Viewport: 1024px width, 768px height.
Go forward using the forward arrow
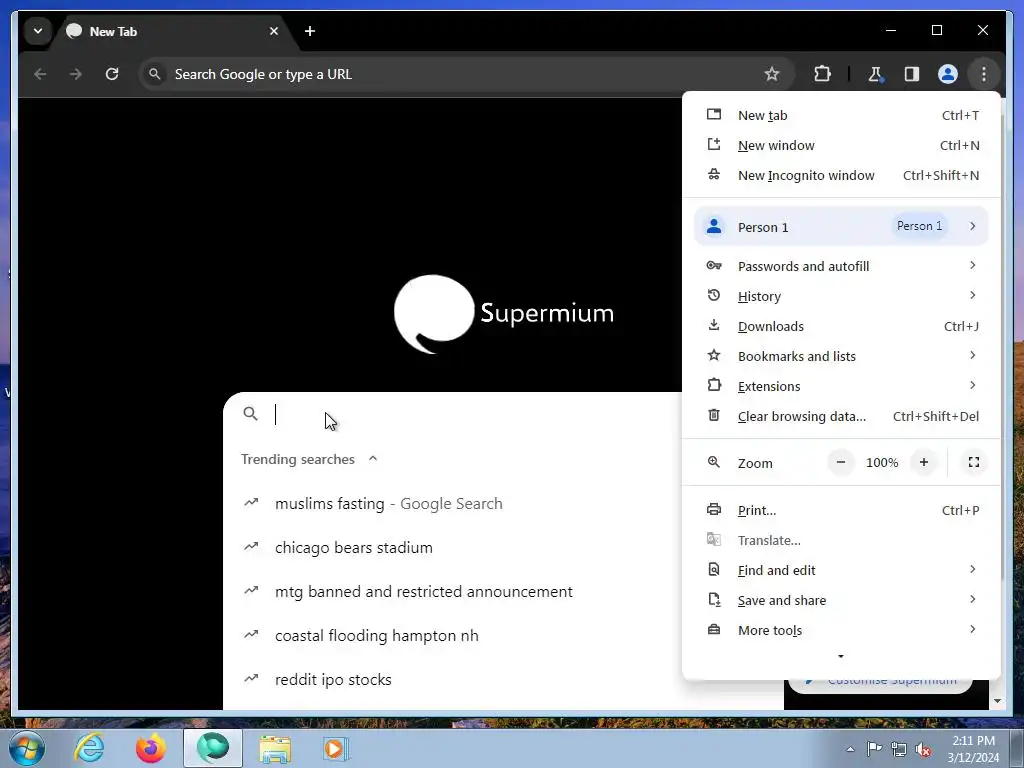click(x=76, y=74)
